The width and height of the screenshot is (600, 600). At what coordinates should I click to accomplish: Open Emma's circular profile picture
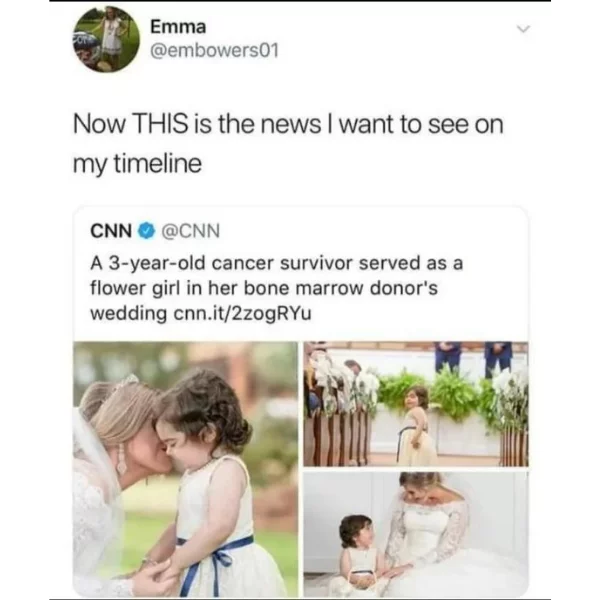pos(106,39)
